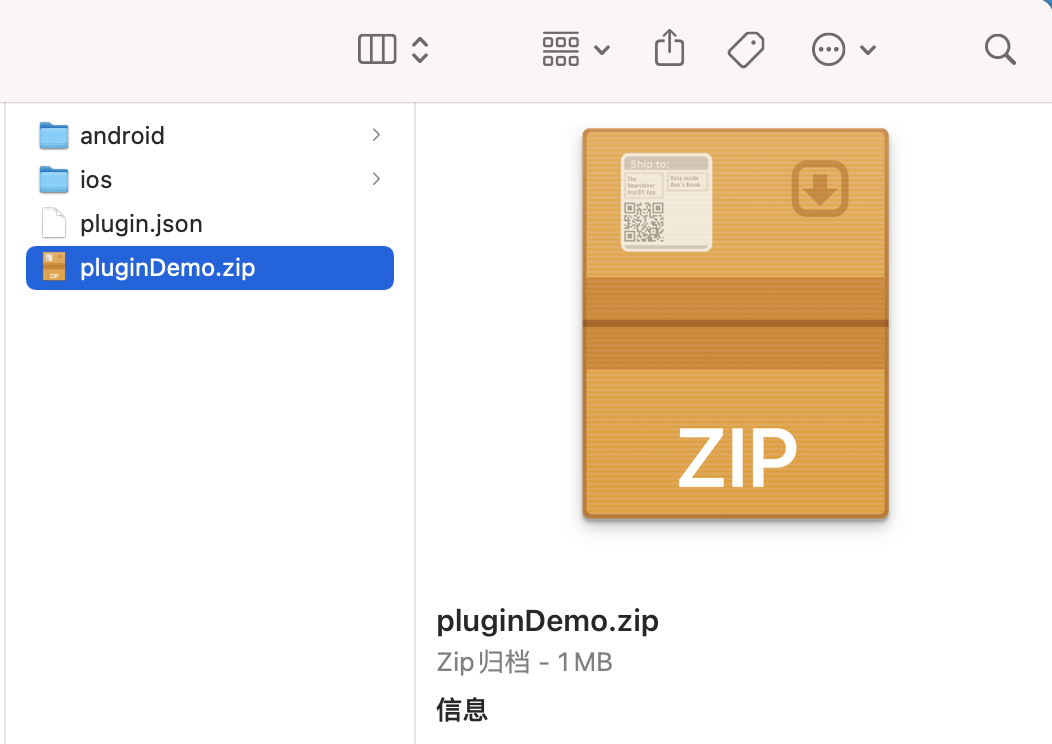The width and height of the screenshot is (1052, 744).
Task: Open Search with the magnifier icon
Action: 1000,50
